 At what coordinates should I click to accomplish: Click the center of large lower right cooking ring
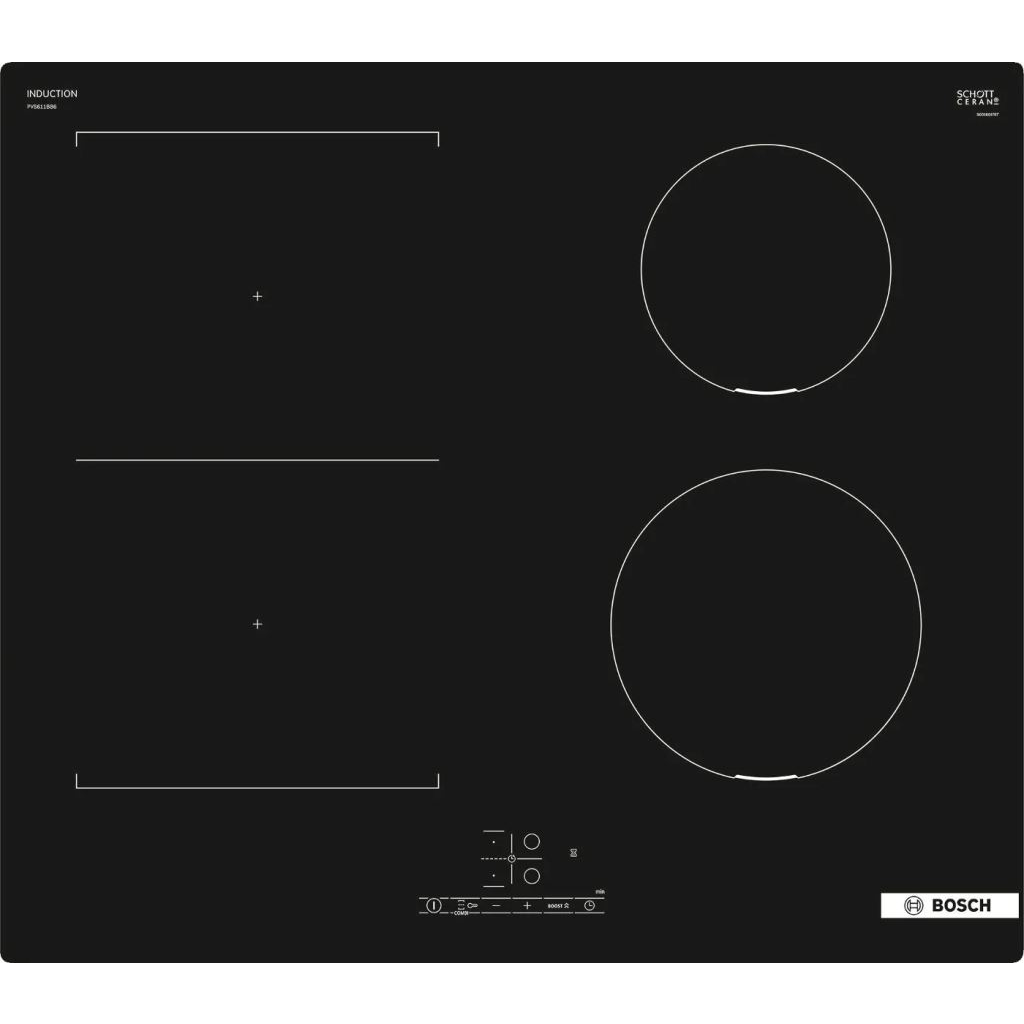pyautogui.click(x=766, y=624)
